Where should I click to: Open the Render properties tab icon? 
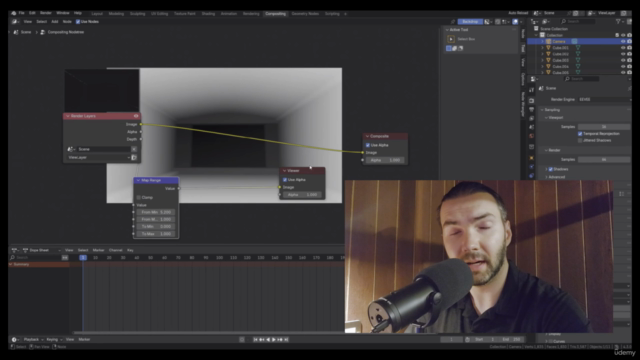[531, 100]
